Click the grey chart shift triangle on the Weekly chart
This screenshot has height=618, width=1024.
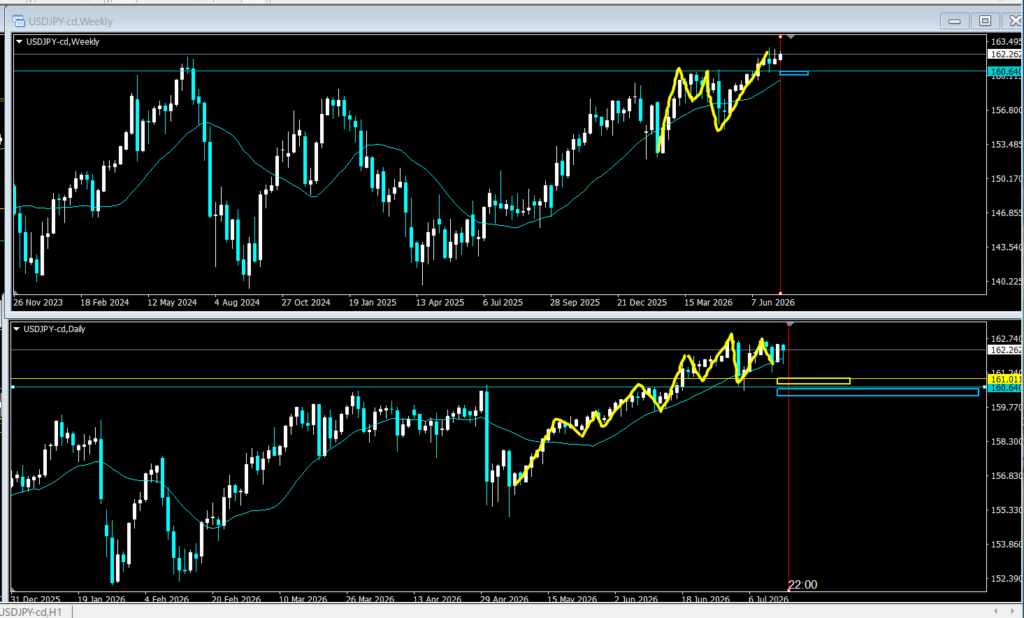click(791, 37)
